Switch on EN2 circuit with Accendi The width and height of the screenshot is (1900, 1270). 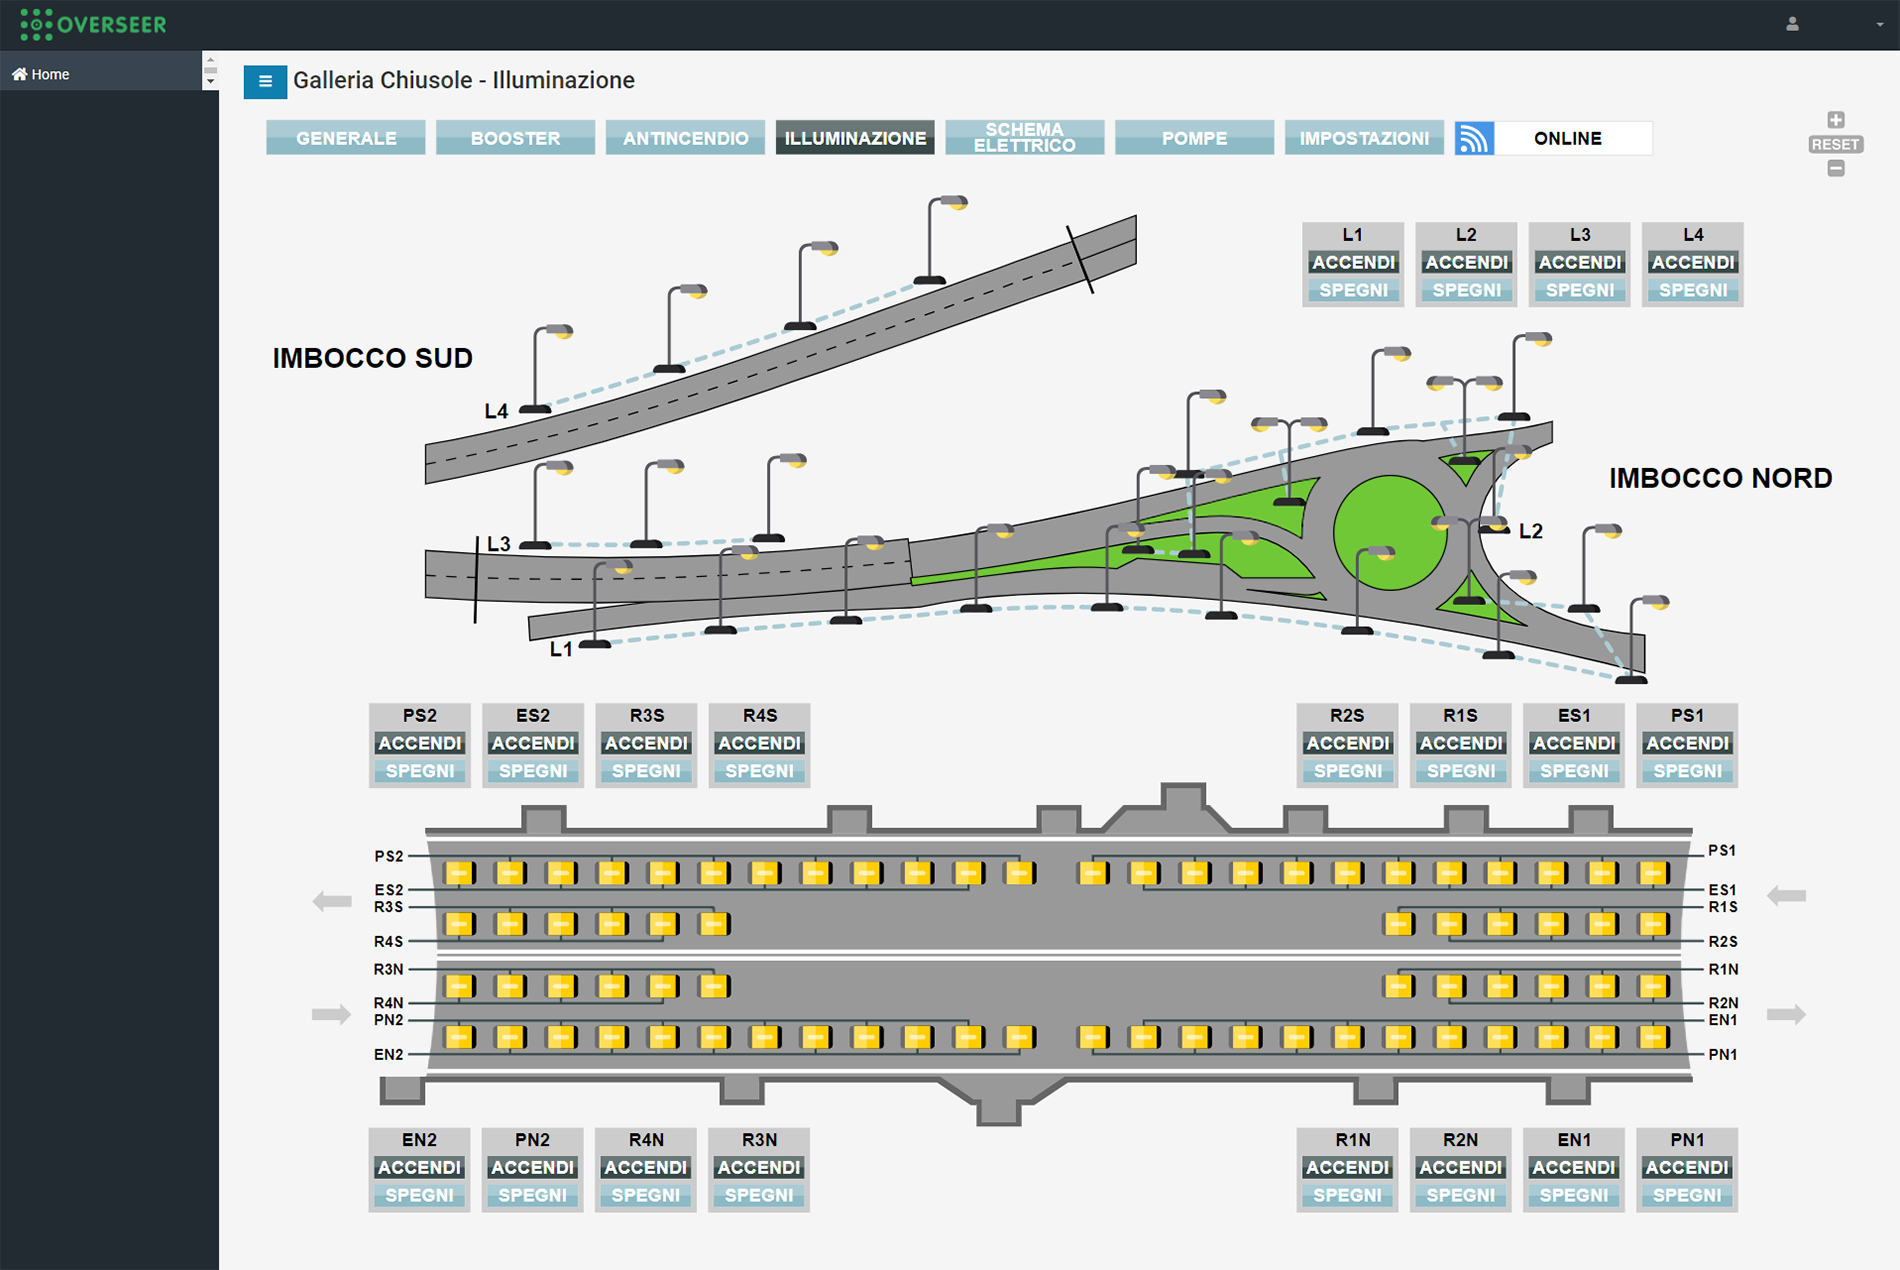point(419,1167)
